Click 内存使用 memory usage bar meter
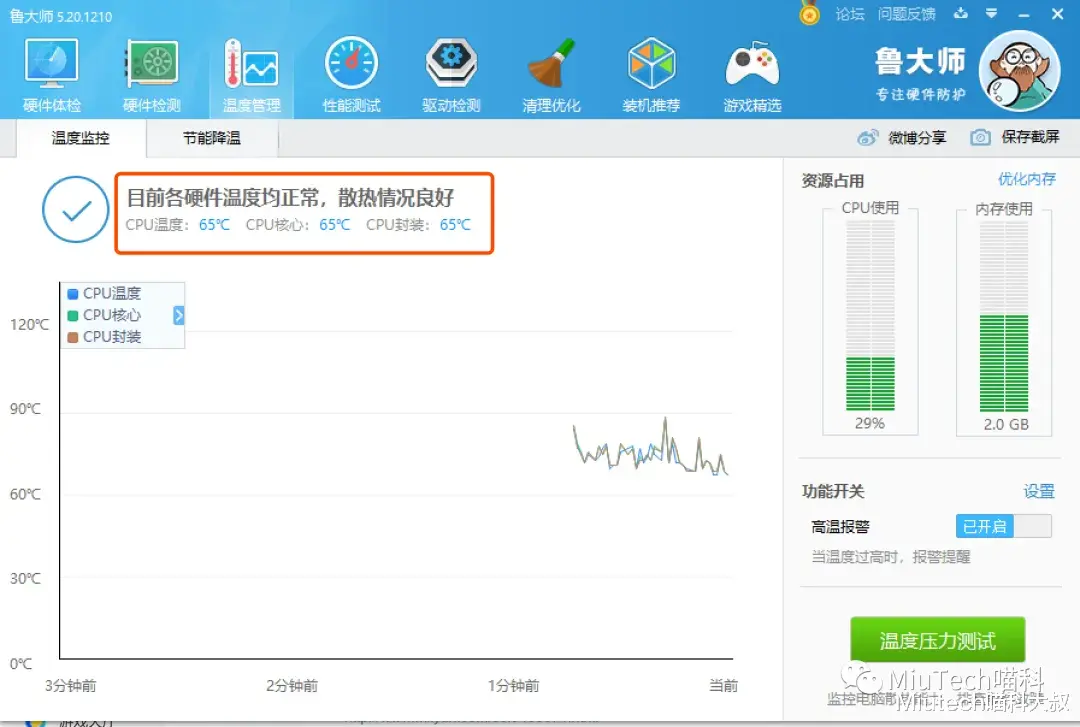 tap(1004, 317)
